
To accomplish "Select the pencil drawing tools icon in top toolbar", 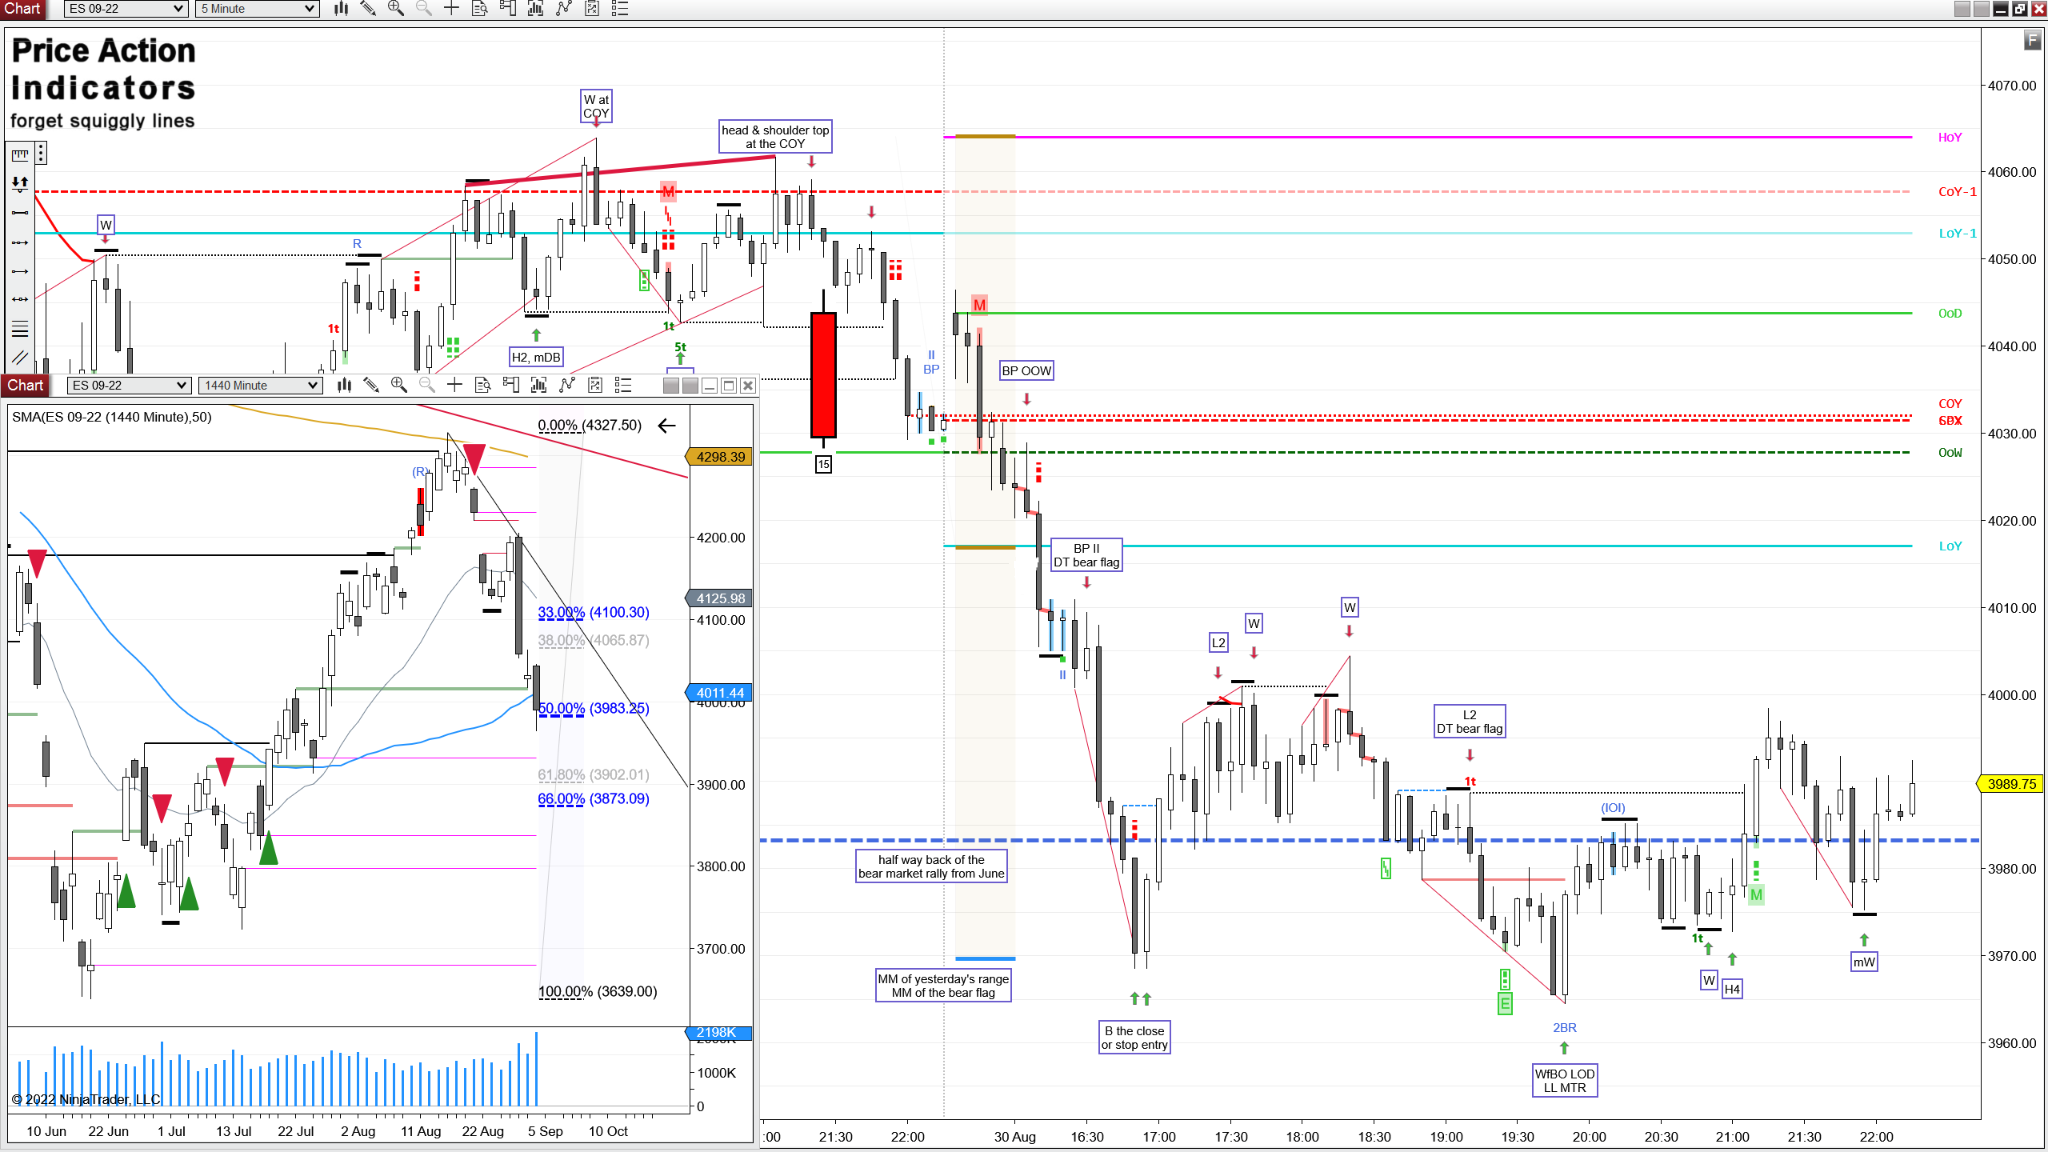I will tap(369, 9).
